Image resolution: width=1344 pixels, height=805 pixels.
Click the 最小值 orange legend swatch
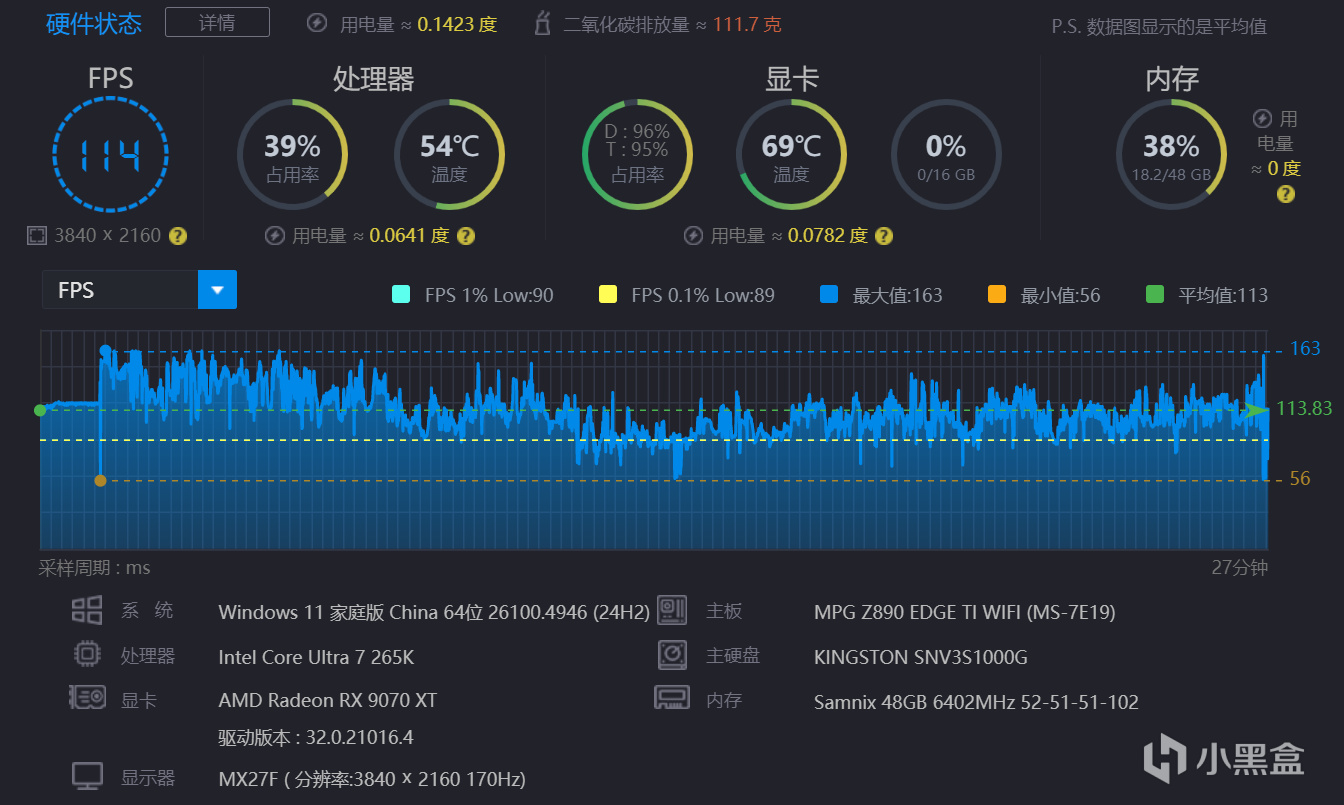[x=996, y=295]
